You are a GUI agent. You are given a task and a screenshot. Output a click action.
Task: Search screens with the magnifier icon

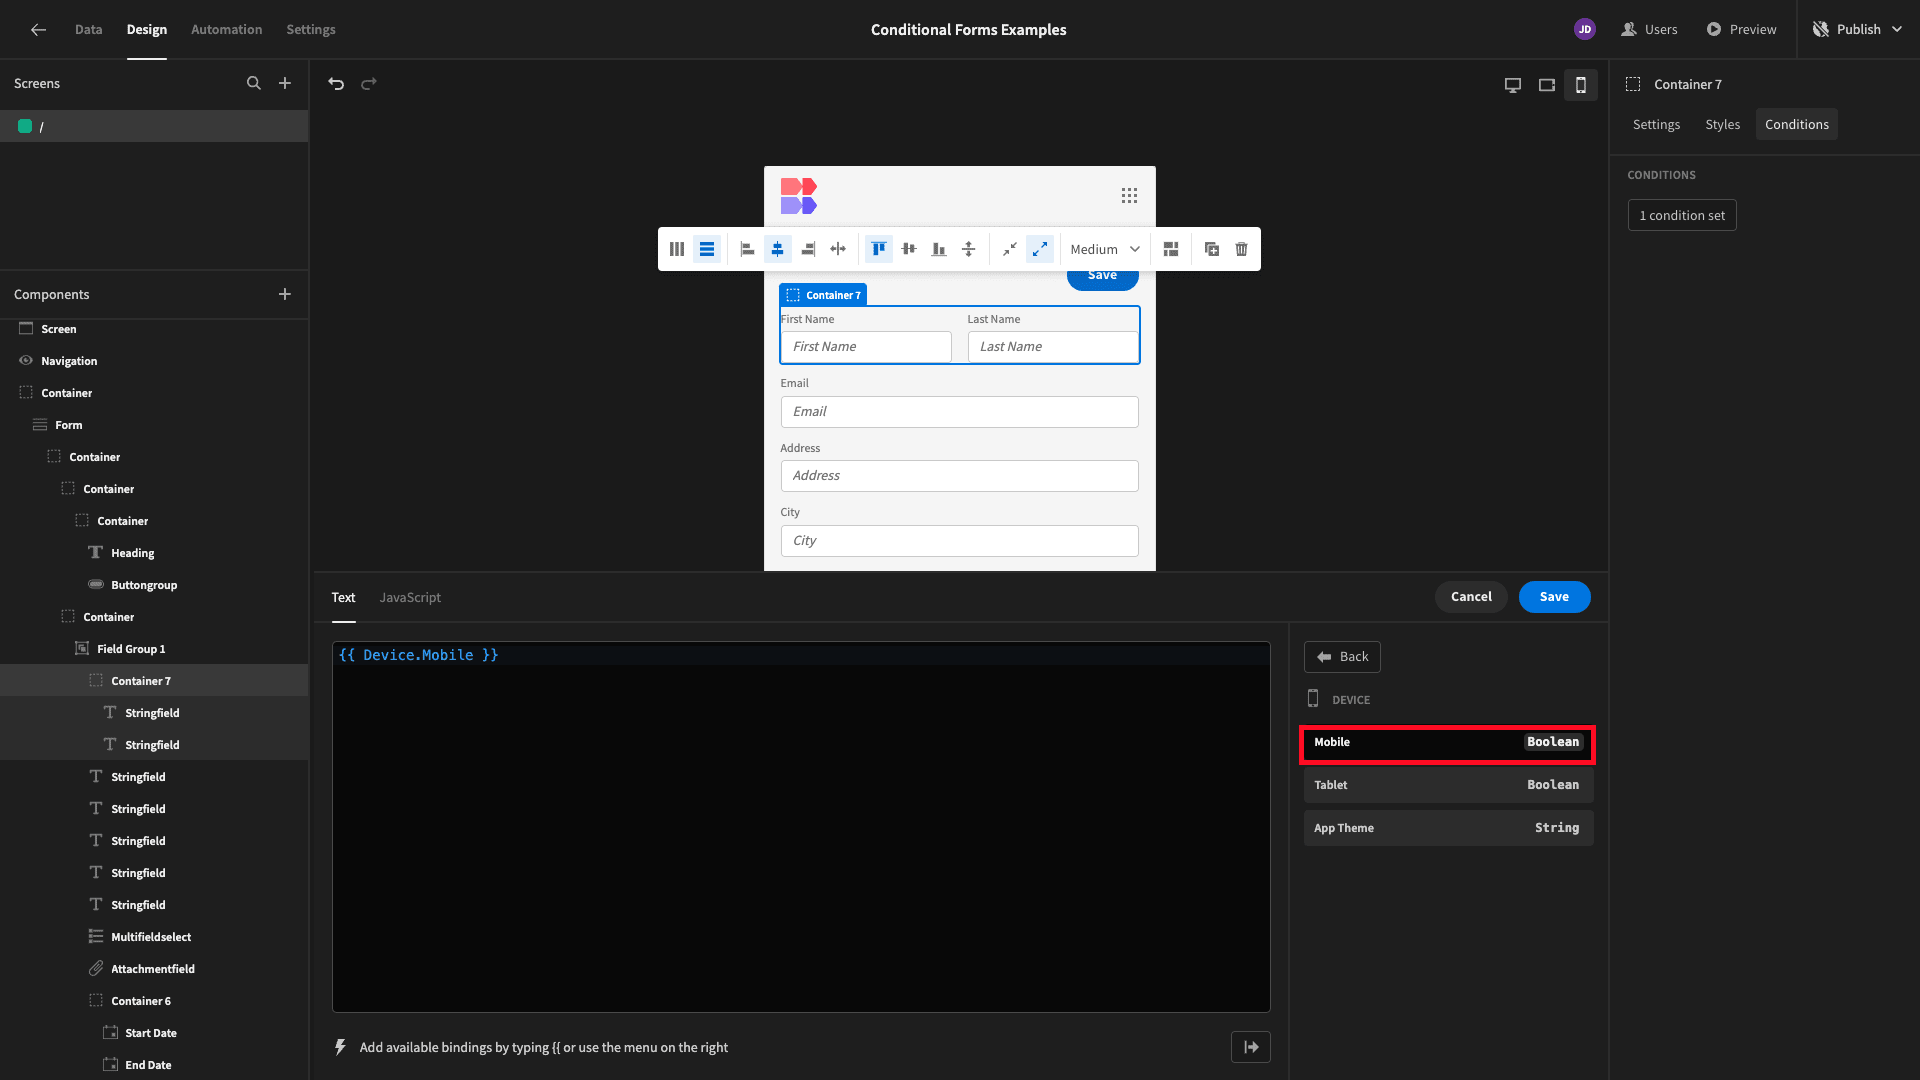[254, 84]
